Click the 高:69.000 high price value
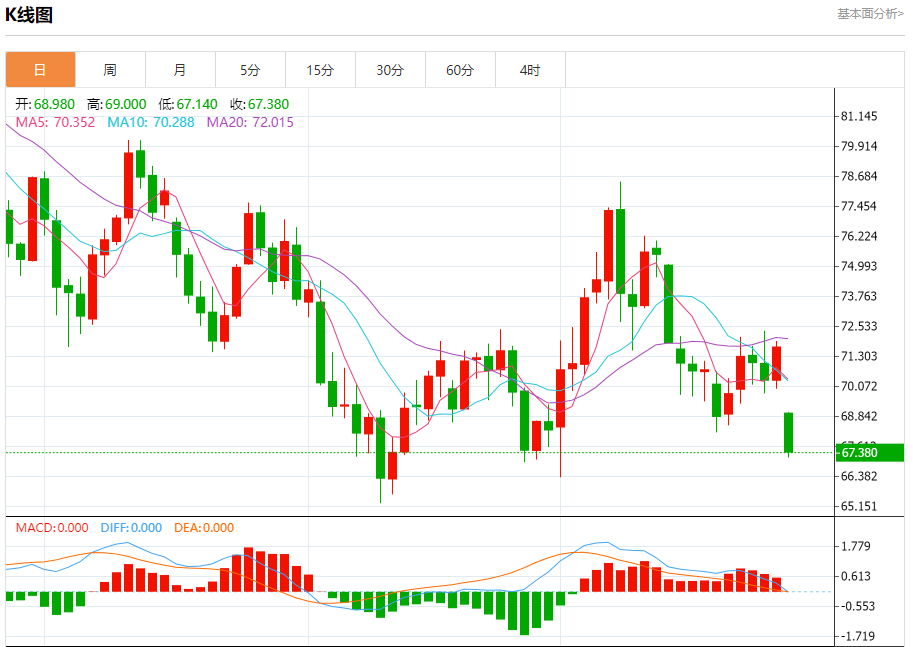The image size is (913, 647). click(116, 104)
